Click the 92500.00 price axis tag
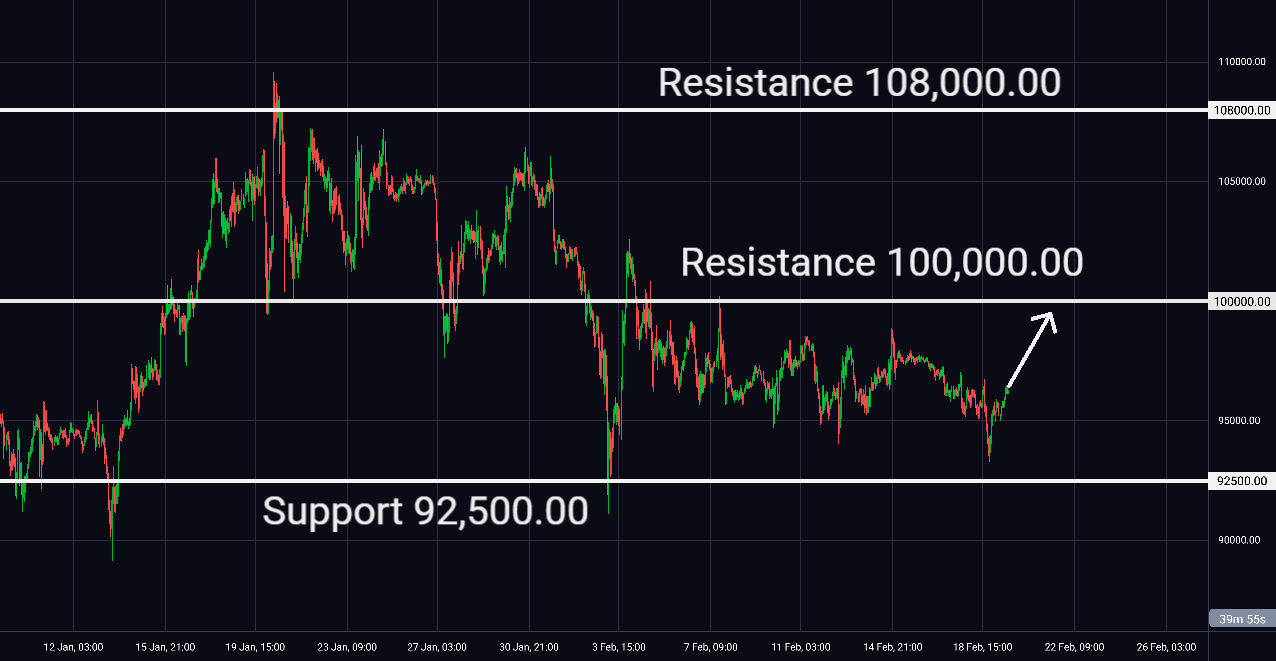 1240,481
